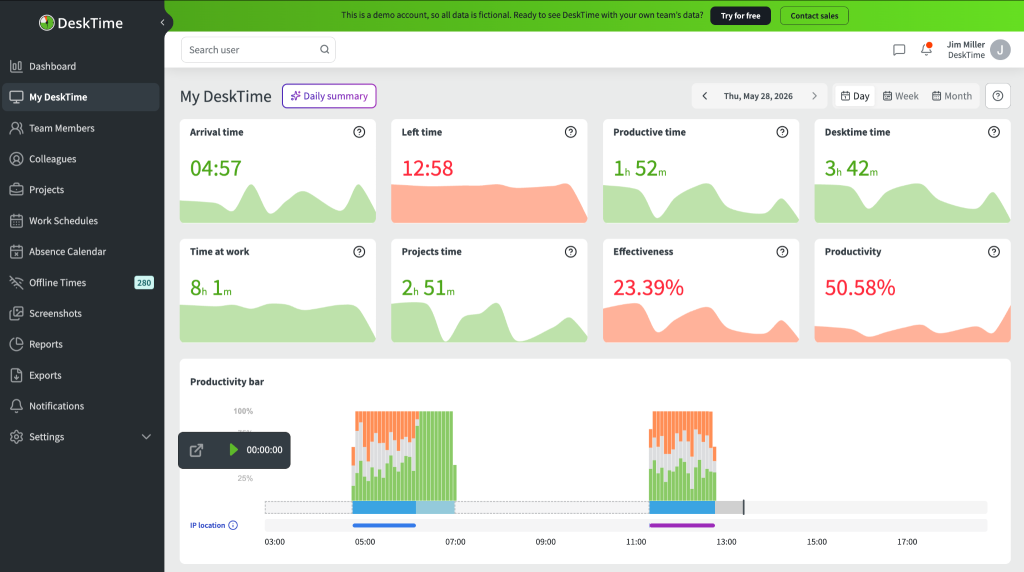
Task: Click the purple IP location bar
Action: (x=682, y=526)
